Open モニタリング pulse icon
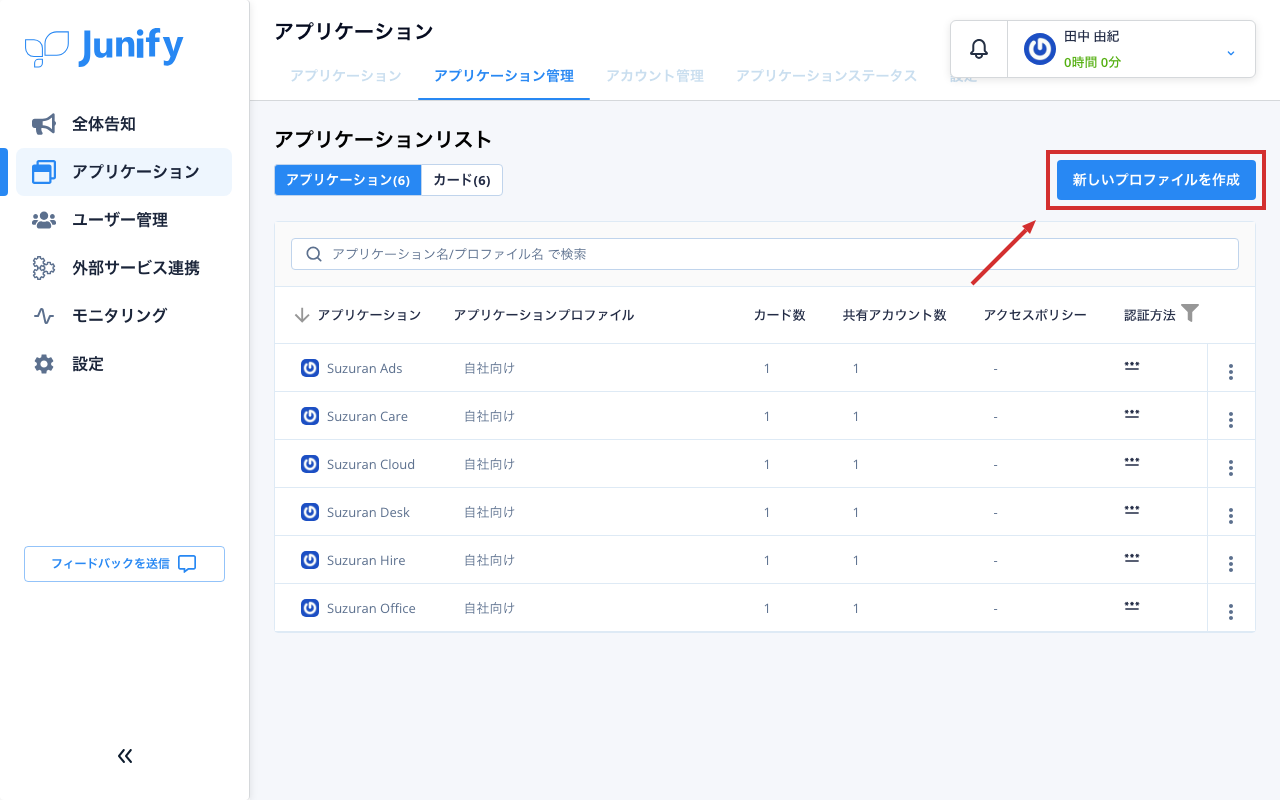The height and width of the screenshot is (800, 1280). (x=44, y=316)
